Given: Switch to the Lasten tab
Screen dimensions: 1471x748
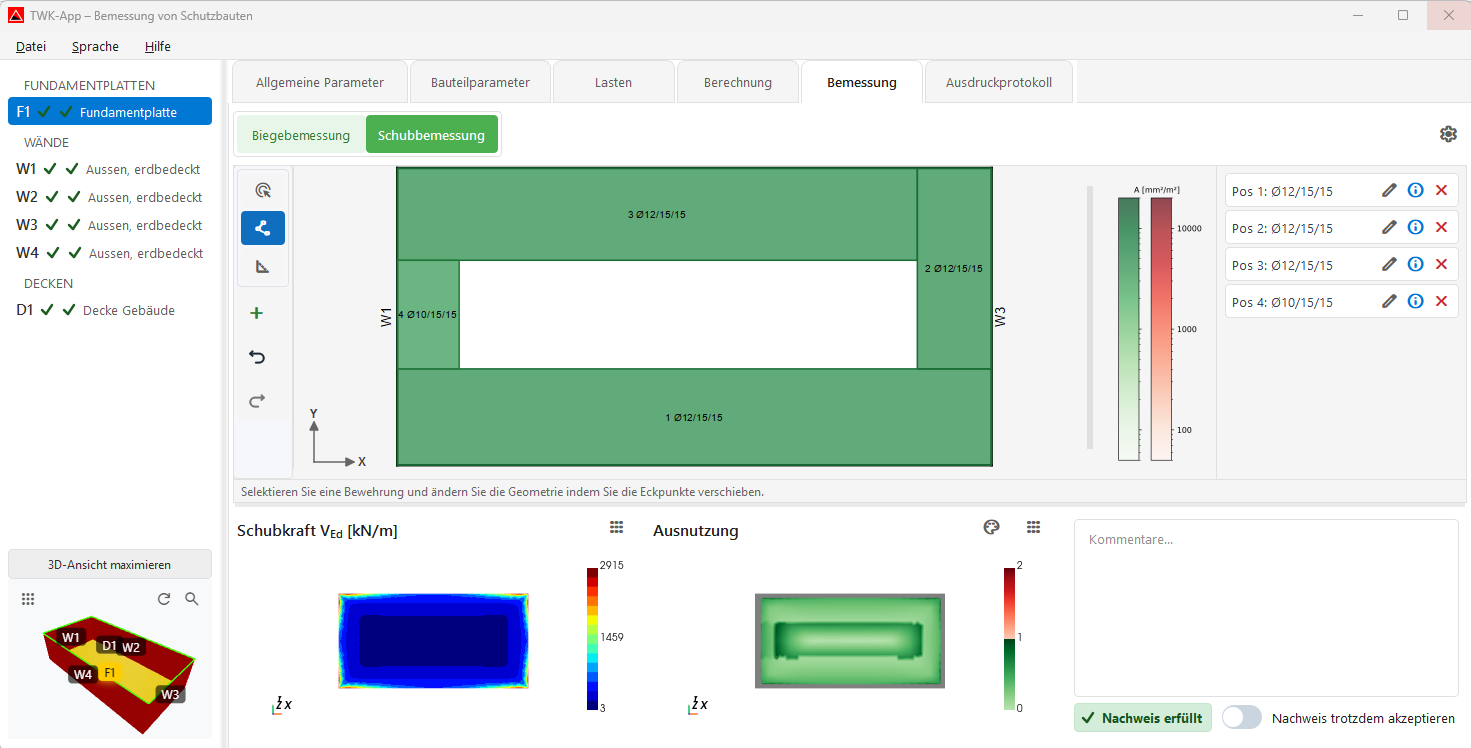Looking at the screenshot, I should [x=613, y=82].
